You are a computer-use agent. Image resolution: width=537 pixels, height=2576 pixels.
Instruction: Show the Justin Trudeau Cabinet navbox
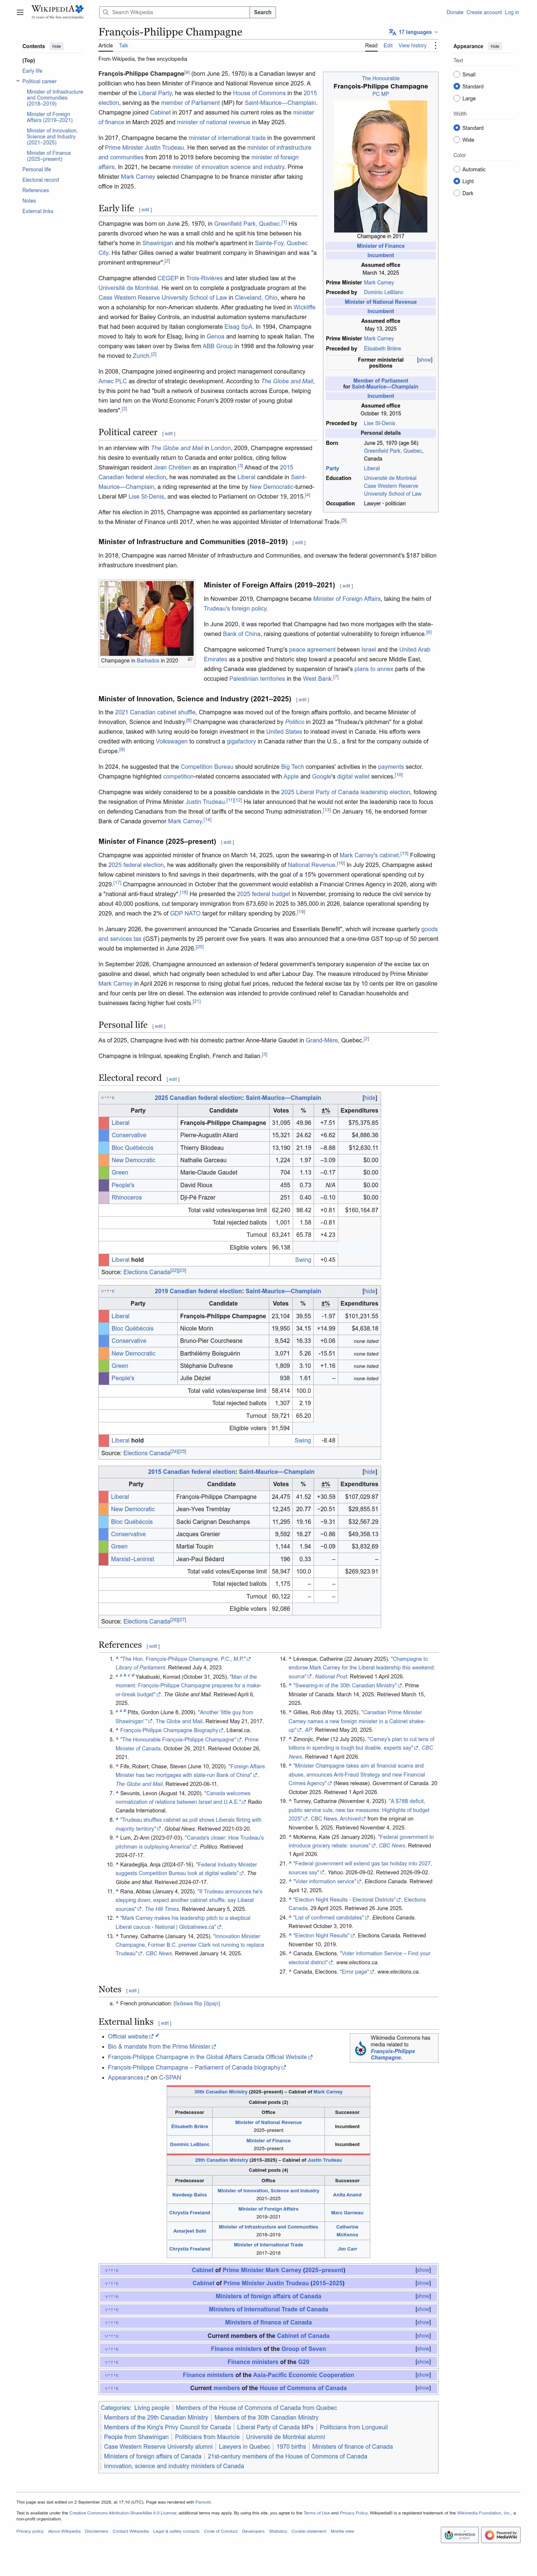click(423, 2283)
